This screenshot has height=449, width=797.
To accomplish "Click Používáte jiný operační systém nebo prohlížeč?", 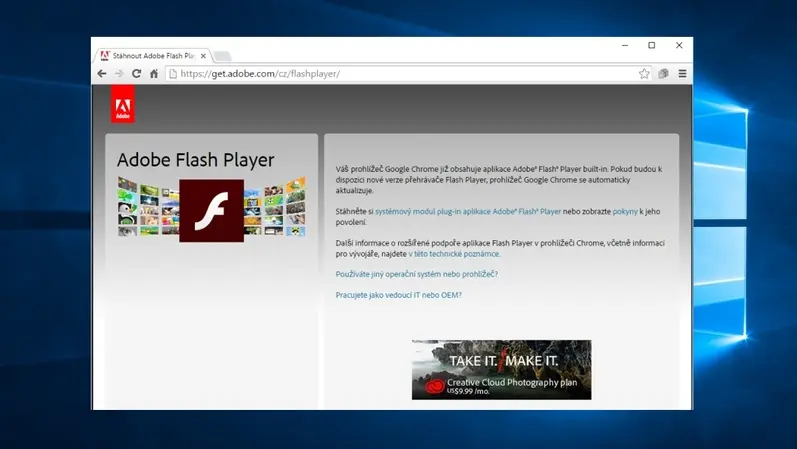I will click(417, 274).
